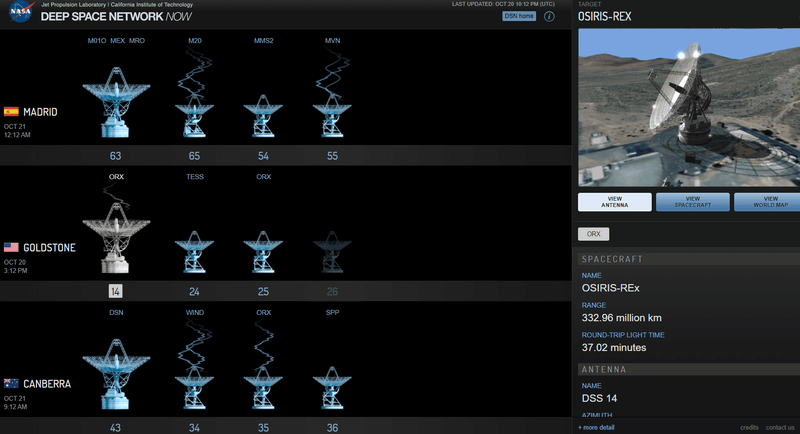Click the signal wave above Canberra antenna 35

coord(264,343)
